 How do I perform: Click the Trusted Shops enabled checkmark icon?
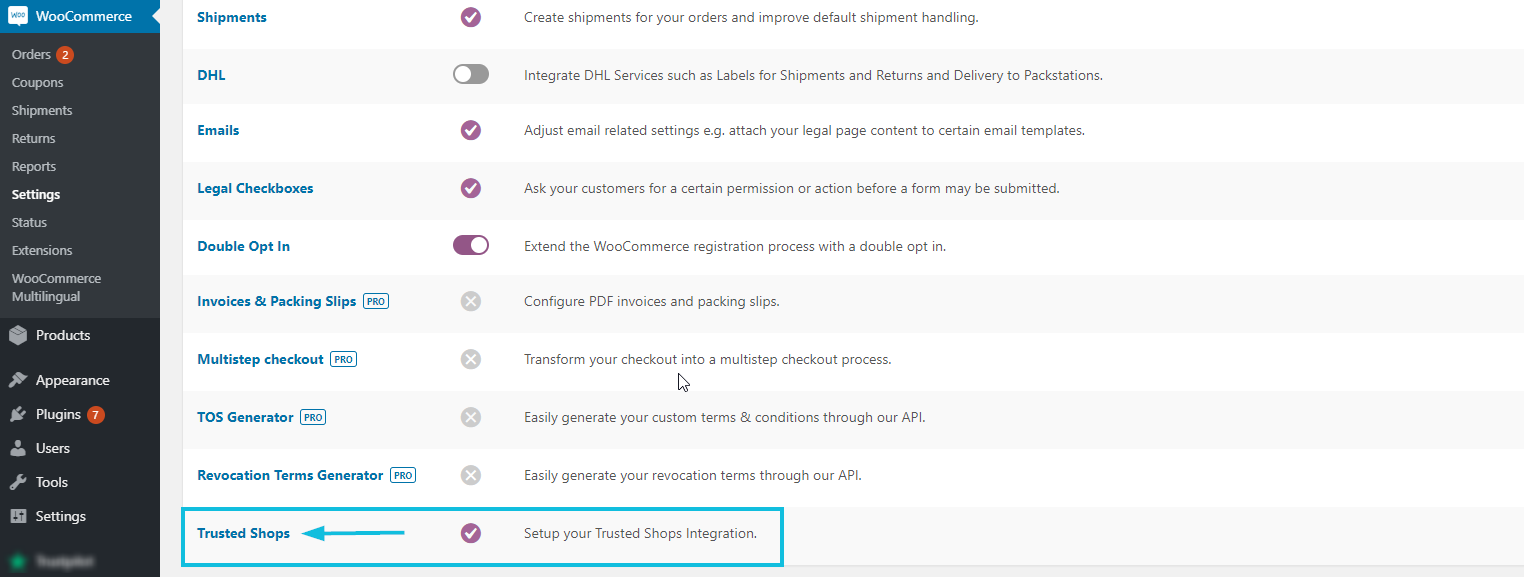[471, 533]
